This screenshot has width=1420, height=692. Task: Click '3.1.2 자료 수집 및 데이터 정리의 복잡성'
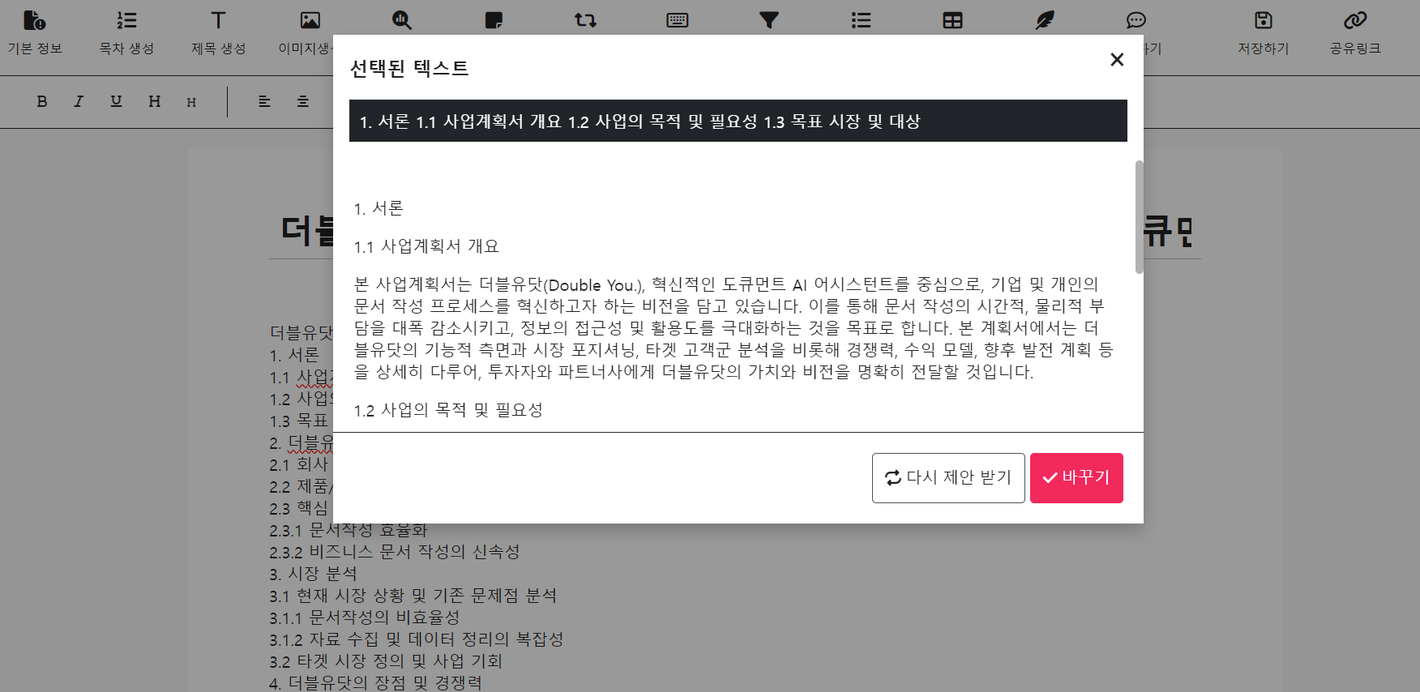click(416, 639)
